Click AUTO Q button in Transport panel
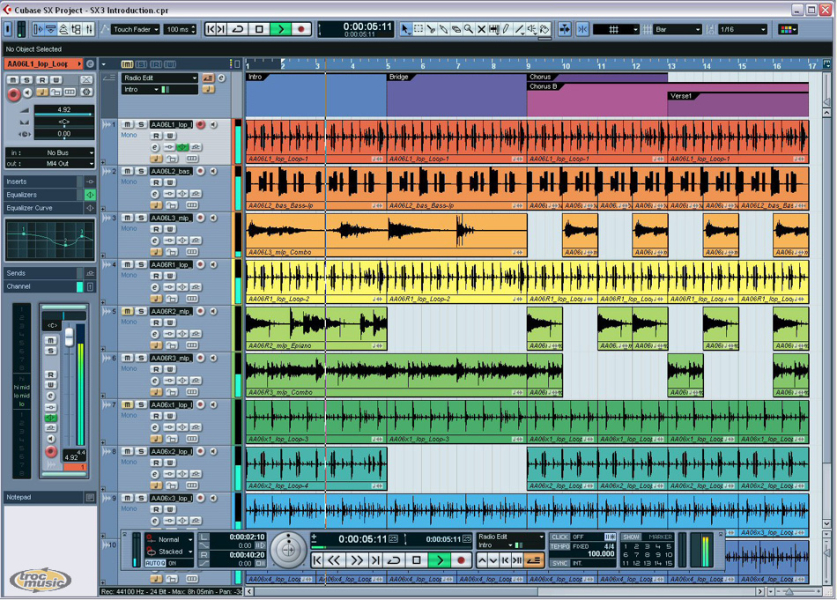 155,563
